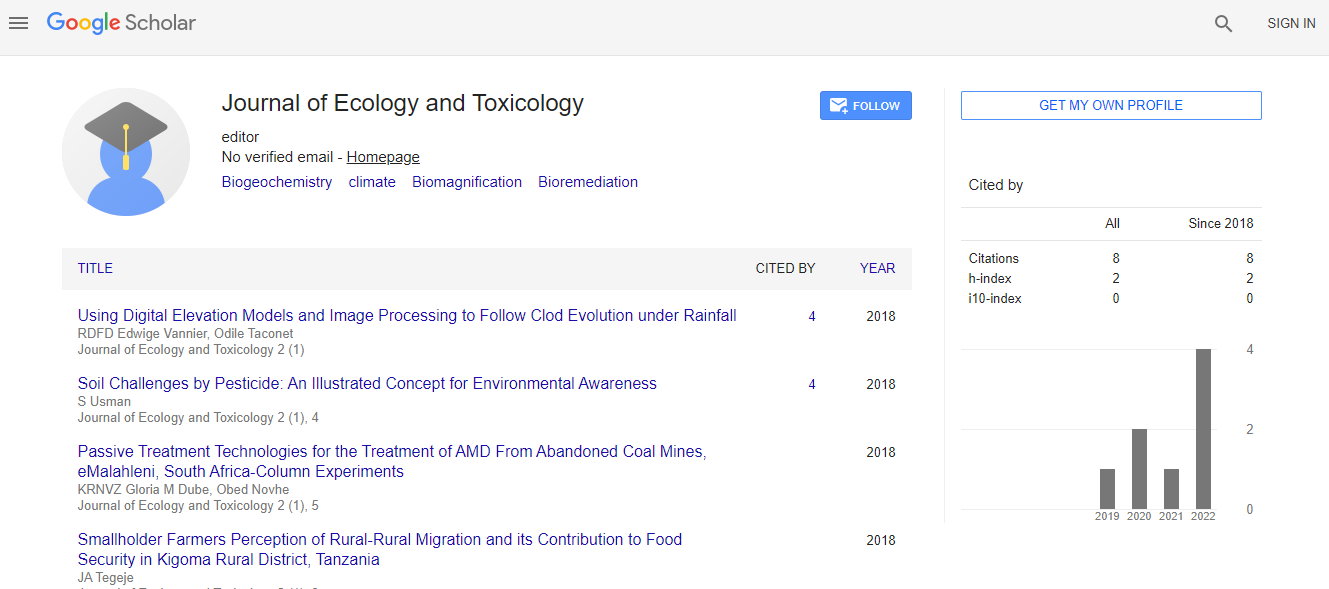Open the Homepage link
The width and height of the screenshot is (1329, 589).
pyautogui.click(x=383, y=157)
